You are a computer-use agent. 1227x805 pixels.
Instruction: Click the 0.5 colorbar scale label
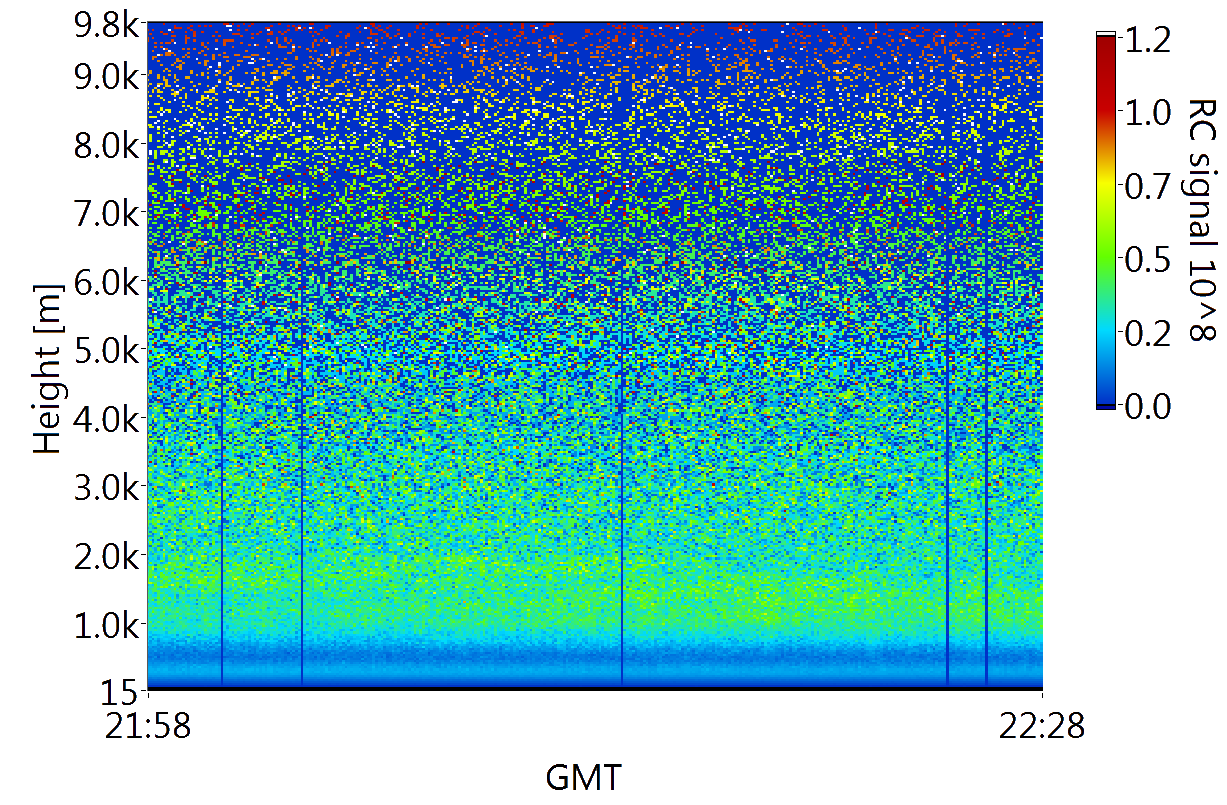[x=1147, y=260]
